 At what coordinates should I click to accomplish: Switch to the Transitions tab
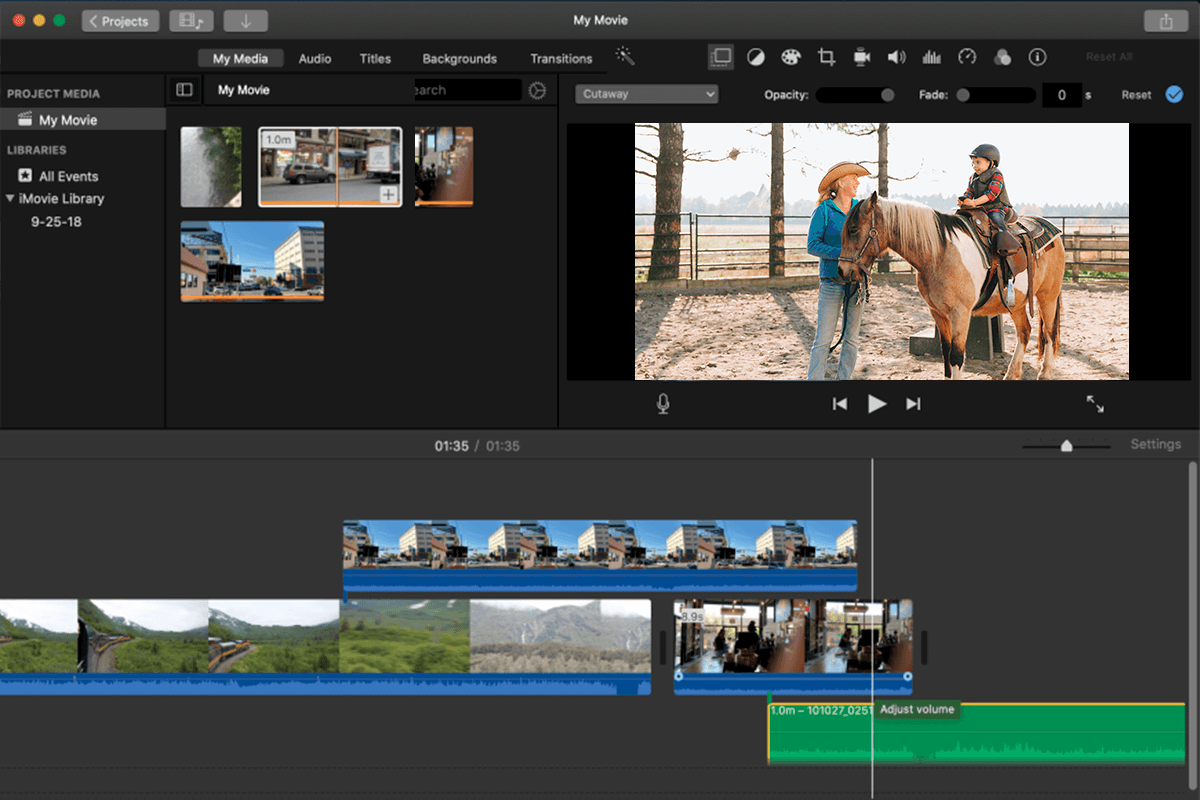[x=561, y=58]
